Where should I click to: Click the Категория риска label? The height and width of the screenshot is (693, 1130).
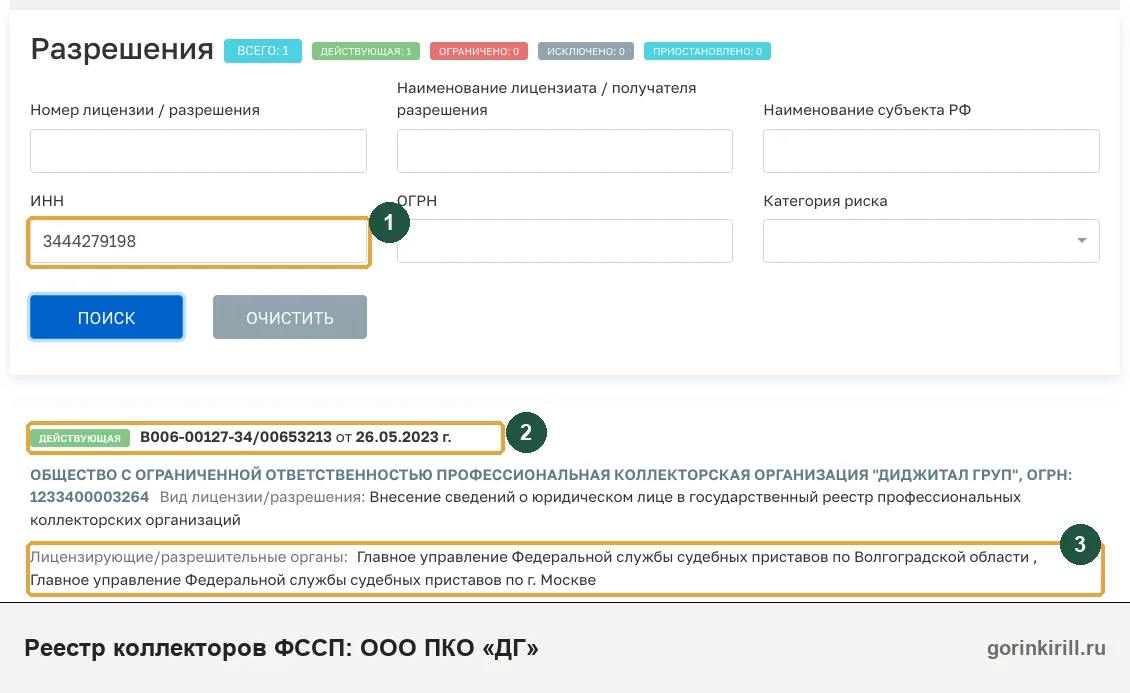coord(825,201)
